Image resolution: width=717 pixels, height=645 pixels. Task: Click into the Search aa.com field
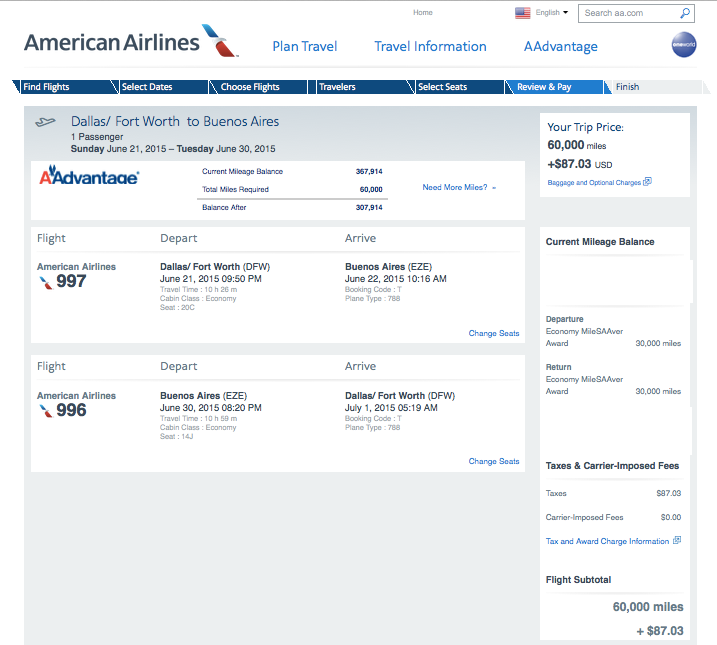tap(627, 13)
